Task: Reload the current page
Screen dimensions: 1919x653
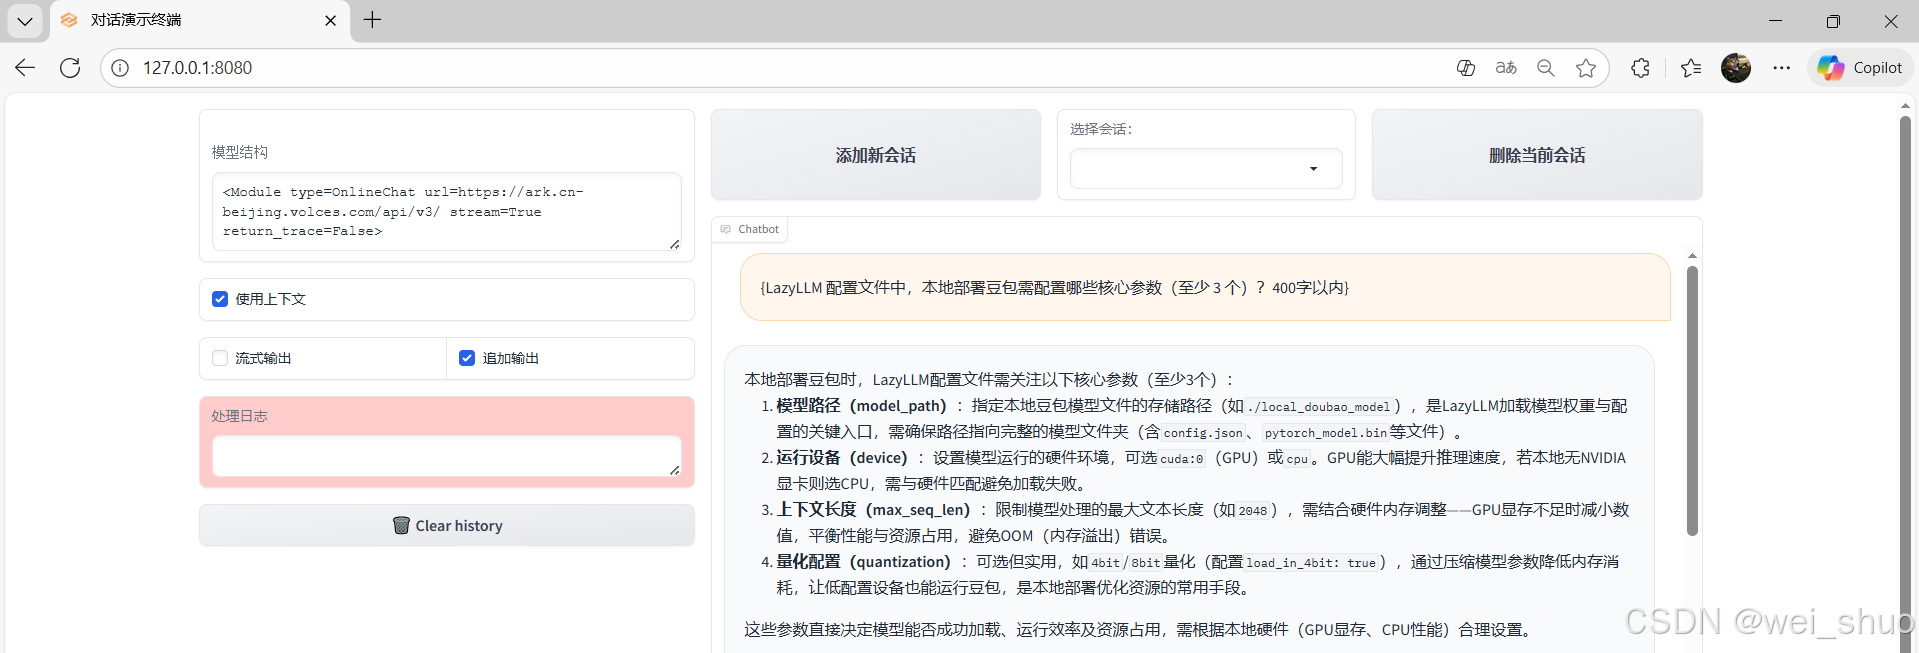Action: (x=70, y=68)
